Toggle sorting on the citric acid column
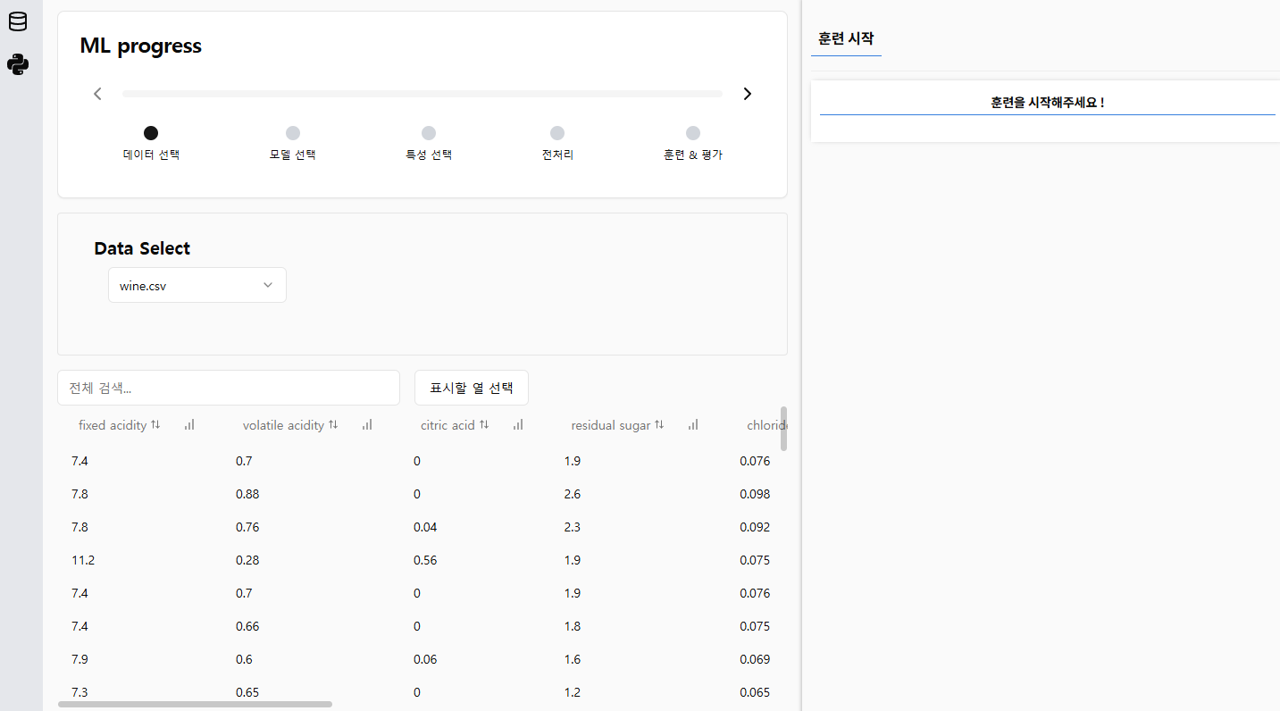 point(484,424)
